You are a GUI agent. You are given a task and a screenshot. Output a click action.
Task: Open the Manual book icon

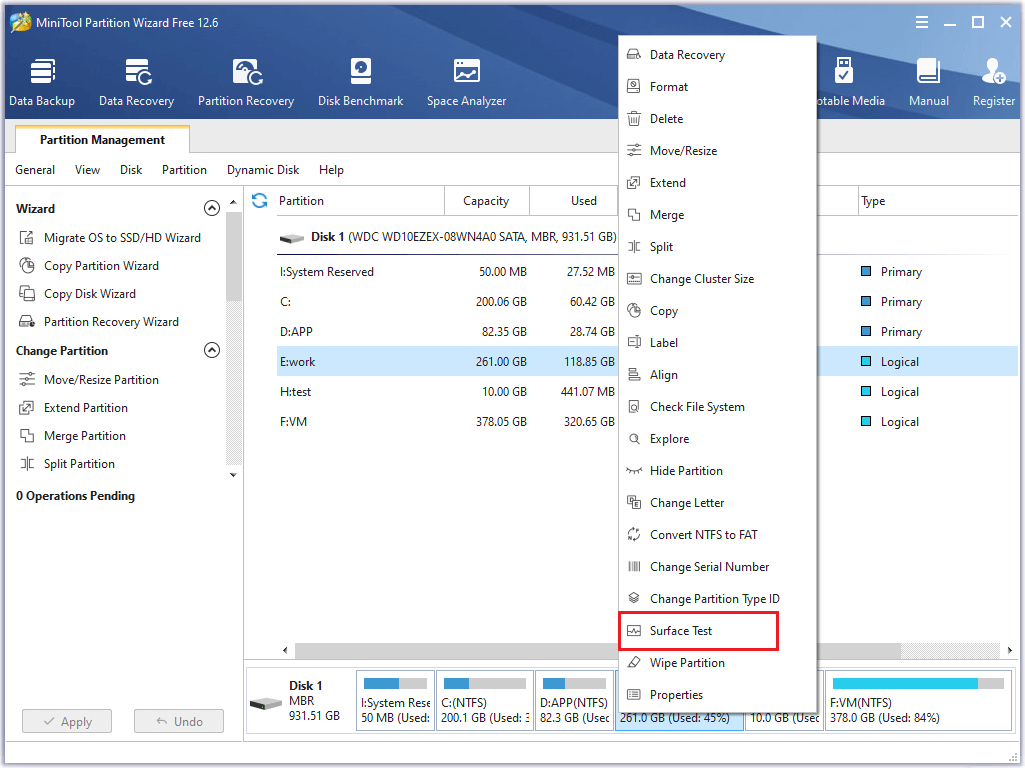click(x=928, y=72)
